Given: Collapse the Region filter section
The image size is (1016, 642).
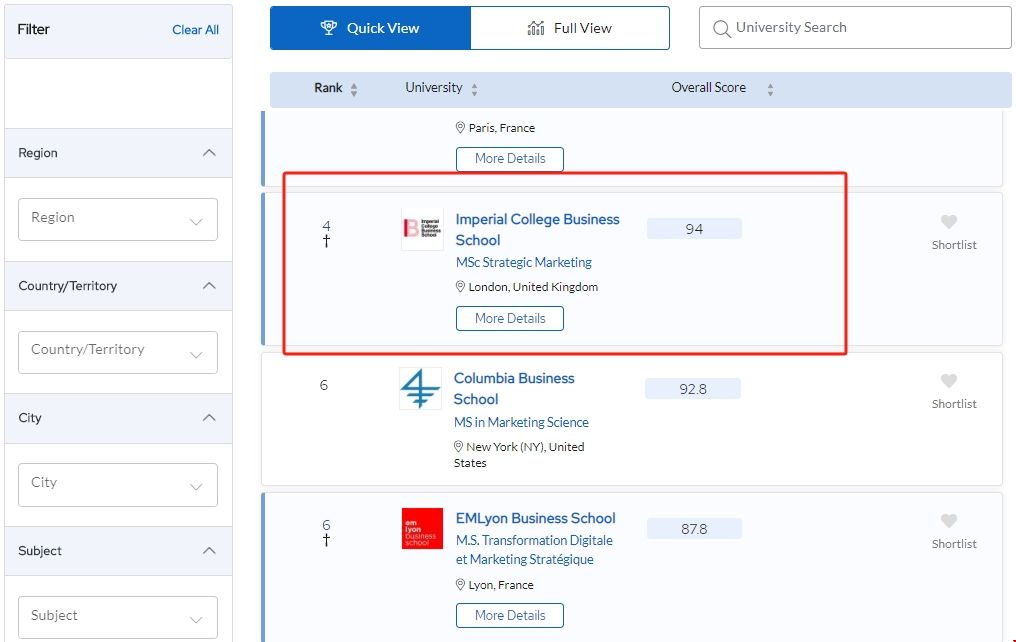Looking at the screenshot, I should pos(209,153).
